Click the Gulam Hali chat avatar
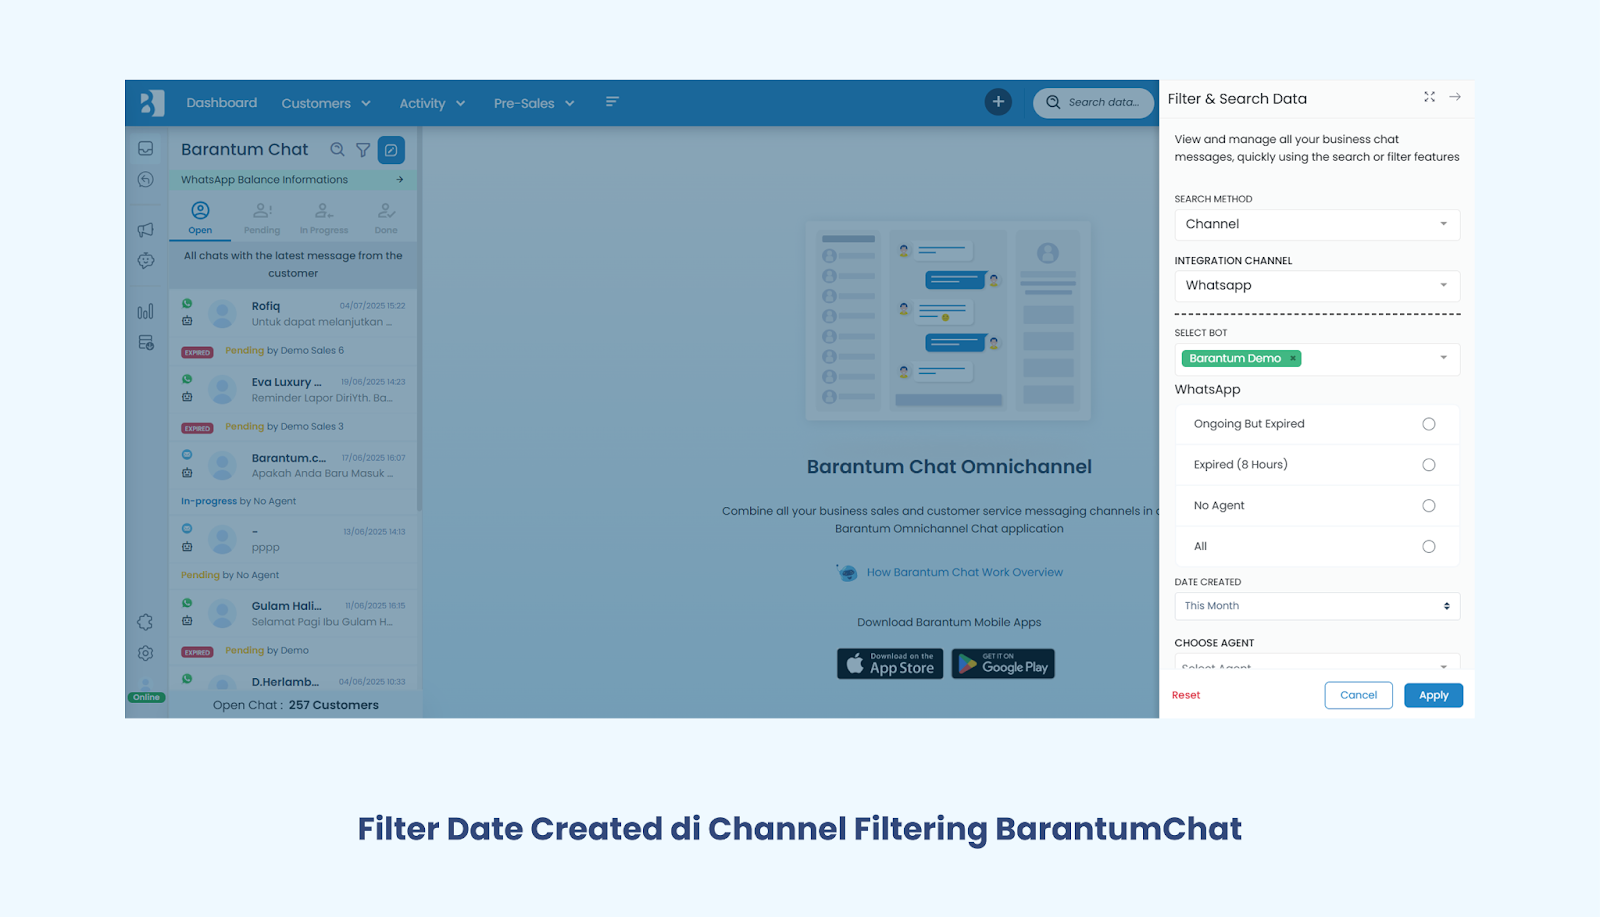The image size is (1600, 917). (x=222, y=613)
